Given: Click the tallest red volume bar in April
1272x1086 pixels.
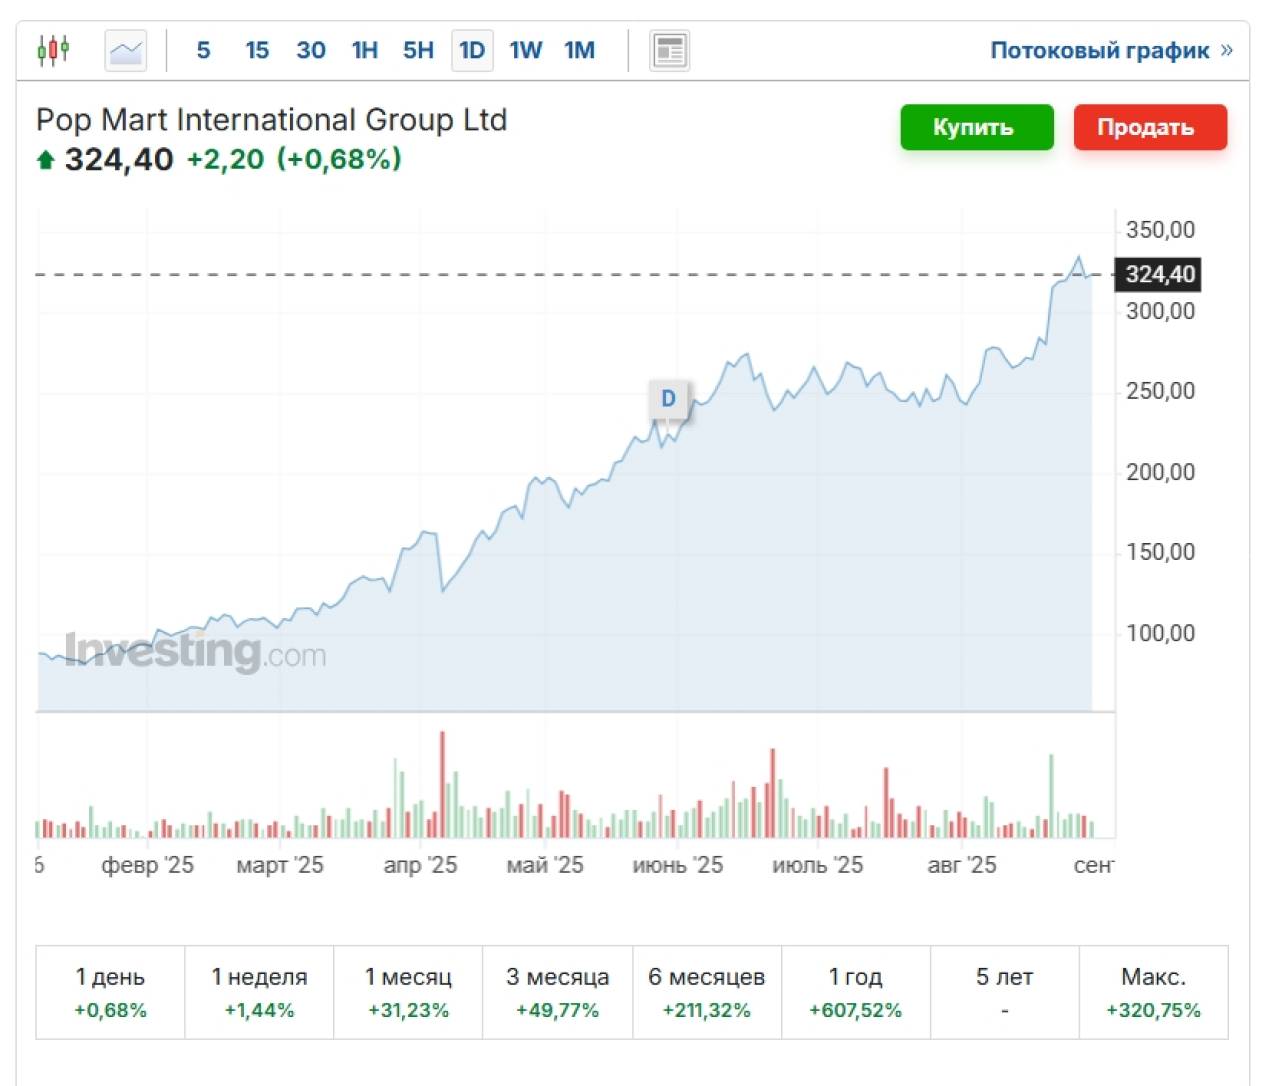Looking at the screenshot, I should pyautogui.click(x=442, y=785).
